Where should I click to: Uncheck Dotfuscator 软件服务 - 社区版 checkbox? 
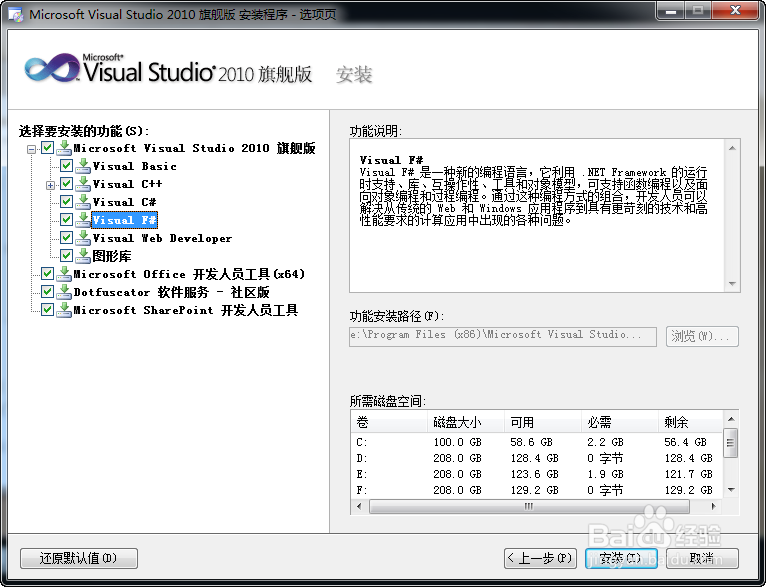tap(47, 292)
